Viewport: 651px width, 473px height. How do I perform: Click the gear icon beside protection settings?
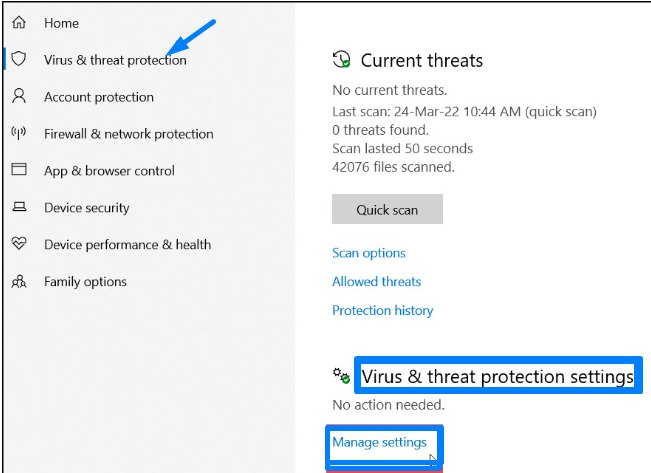[x=342, y=376]
